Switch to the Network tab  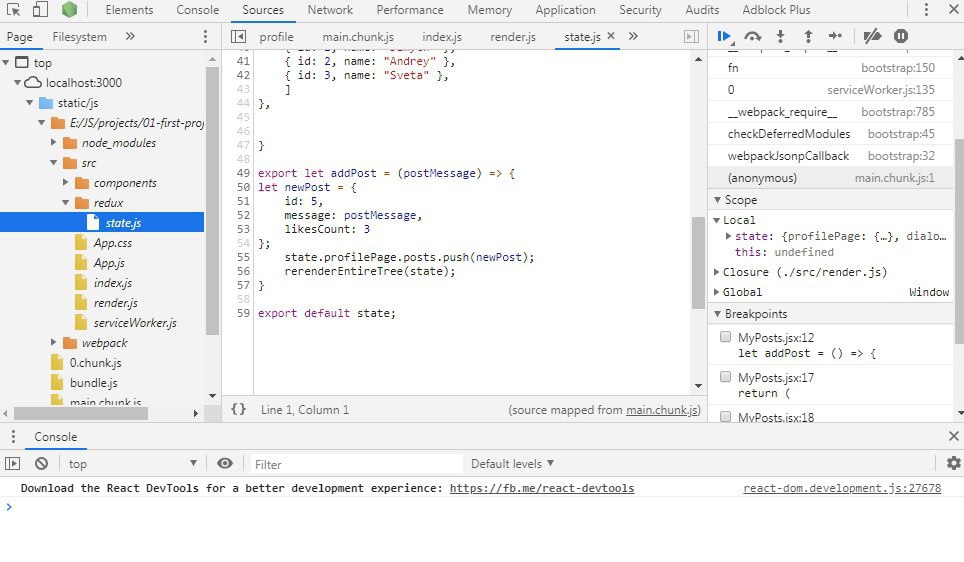(330, 10)
